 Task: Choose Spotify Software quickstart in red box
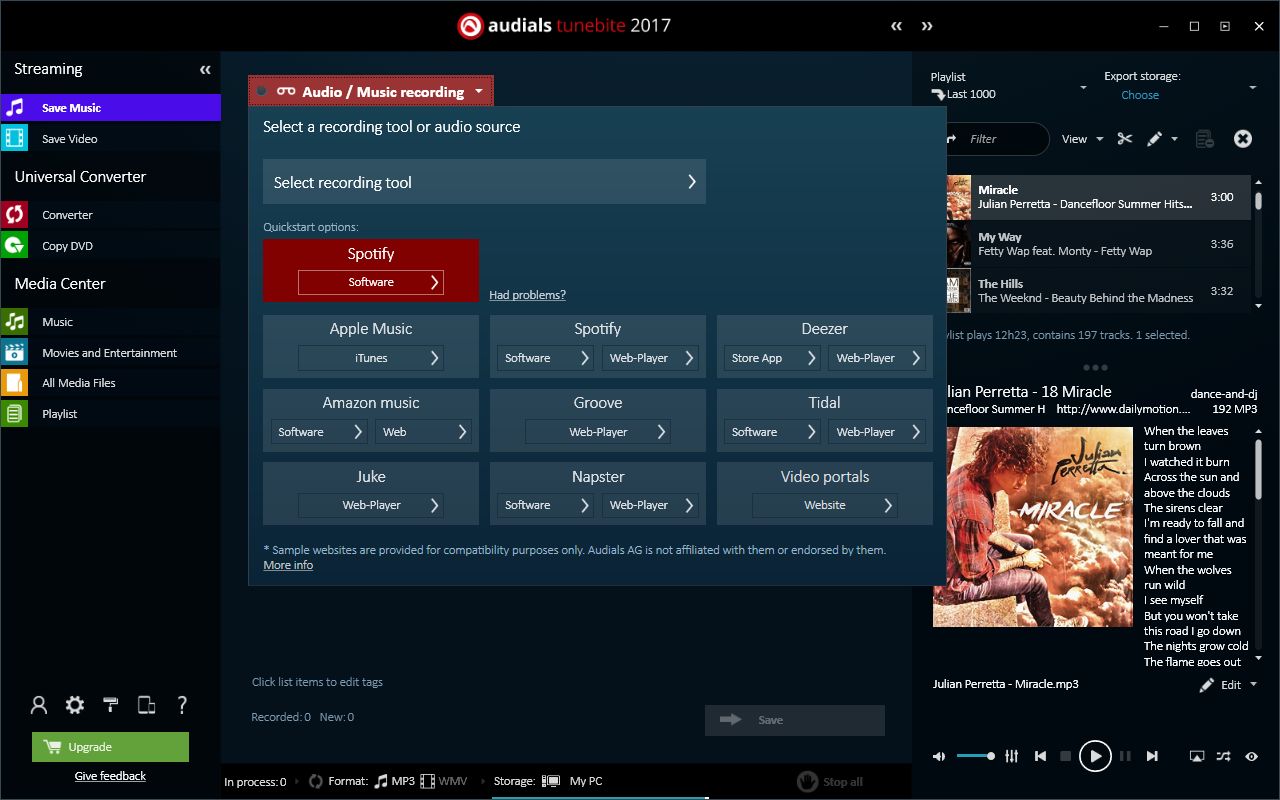pos(371,282)
